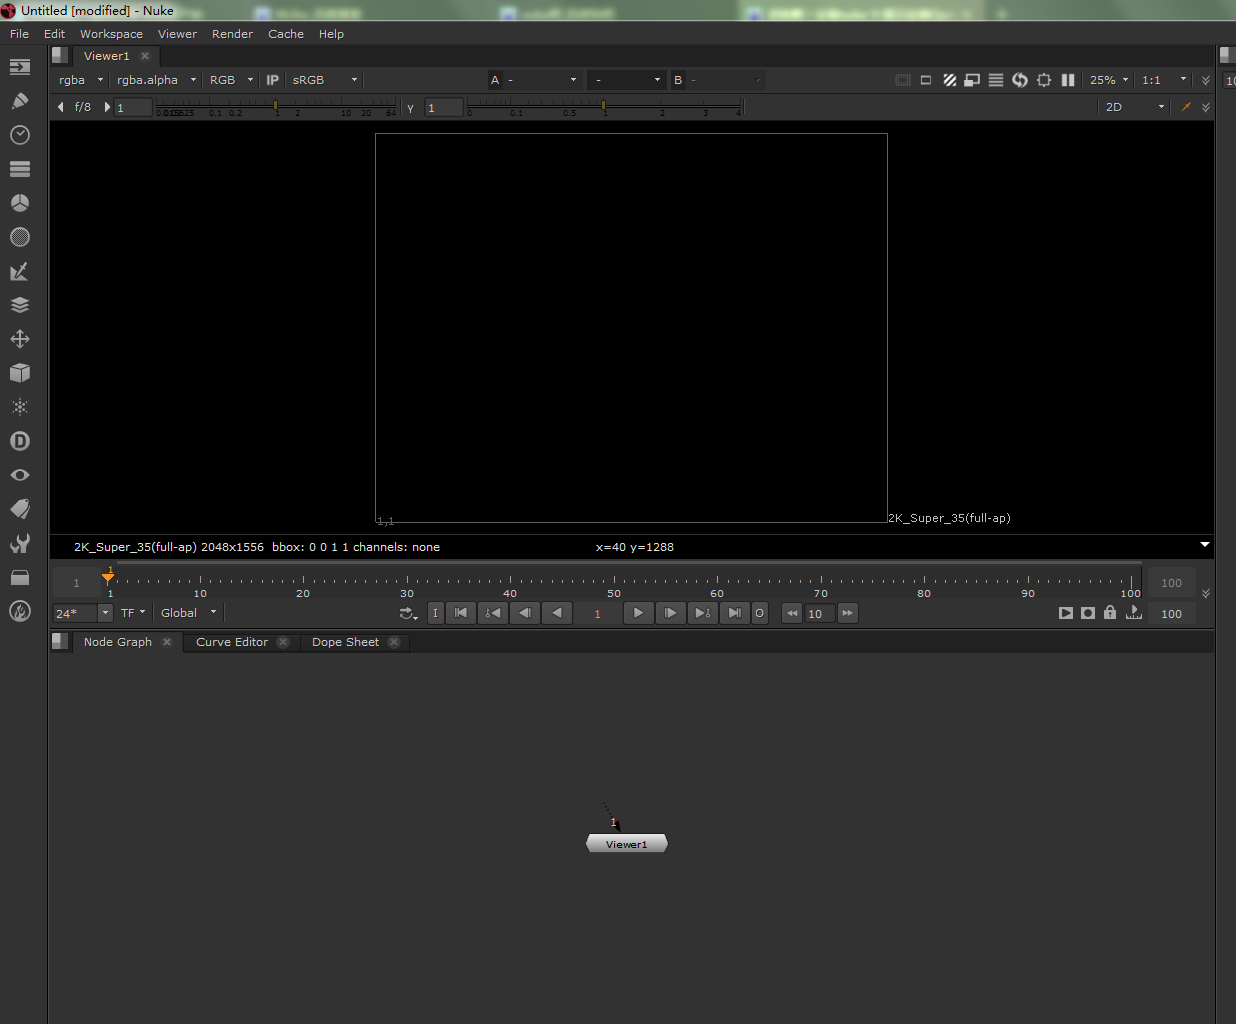Switch to the Curve Editor tab
Screen dimensions: 1236x1024
pyautogui.click(x=232, y=642)
